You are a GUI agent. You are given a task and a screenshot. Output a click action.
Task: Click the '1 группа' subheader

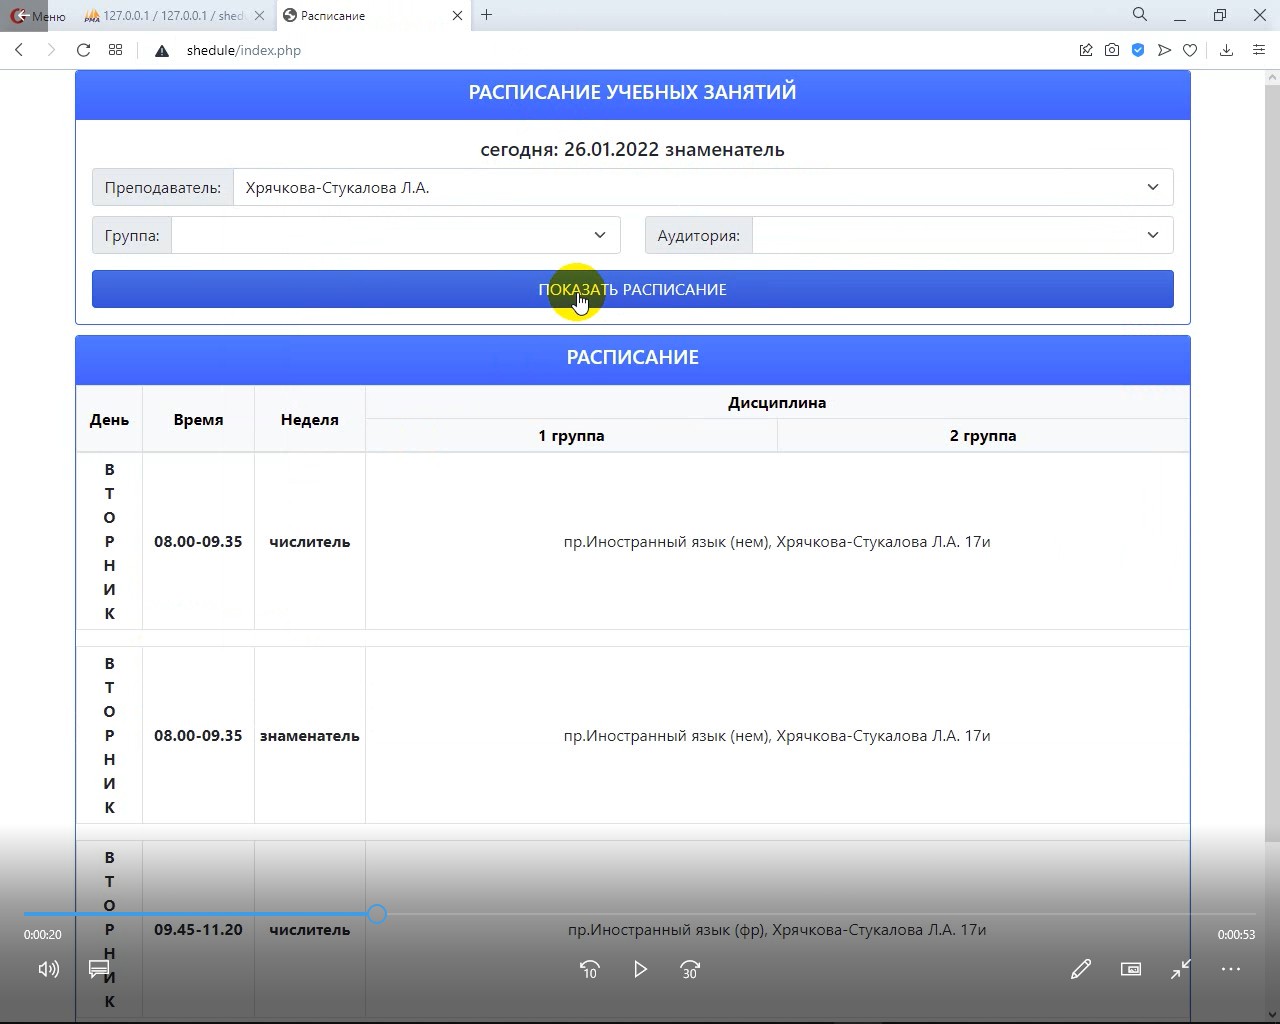pos(571,436)
